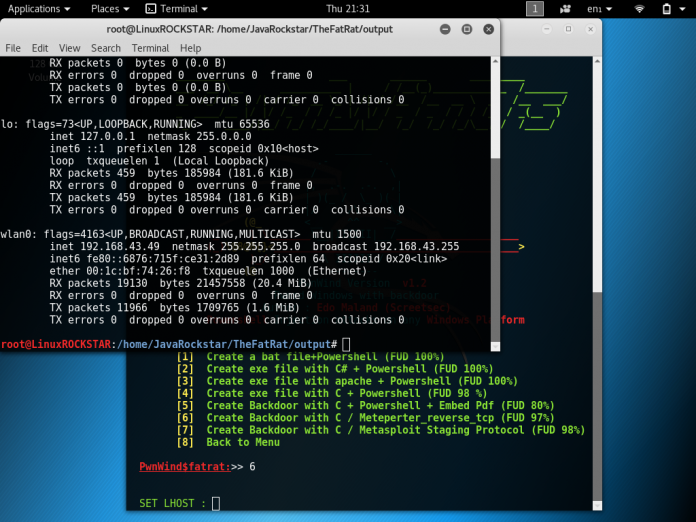This screenshot has height=522, width=696.
Task: Click the front terminal title bar text
Action: [249, 29]
